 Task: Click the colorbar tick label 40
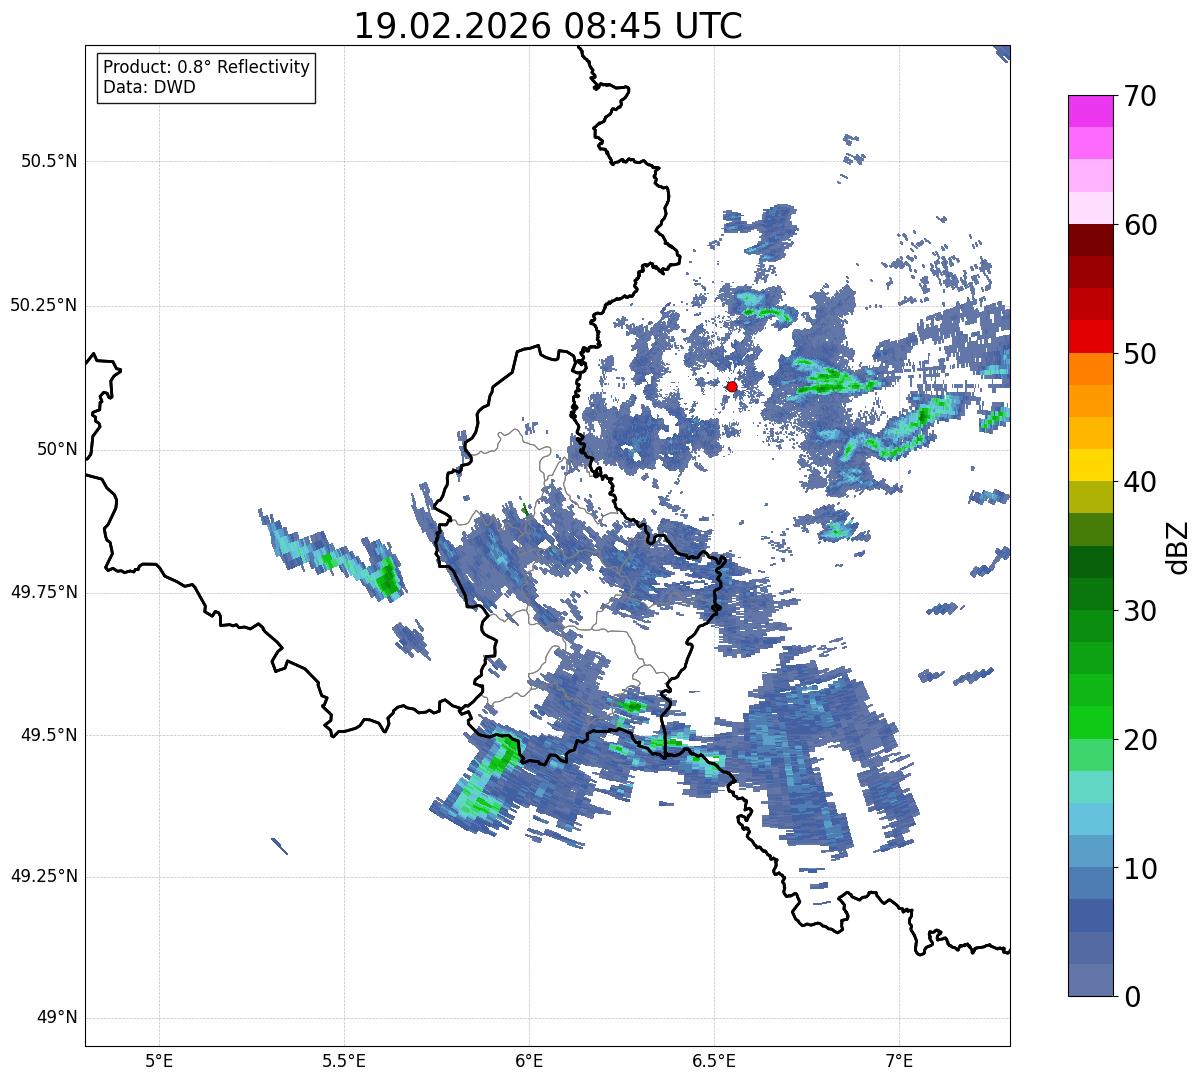pyautogui.click(x=1140, y=482)
